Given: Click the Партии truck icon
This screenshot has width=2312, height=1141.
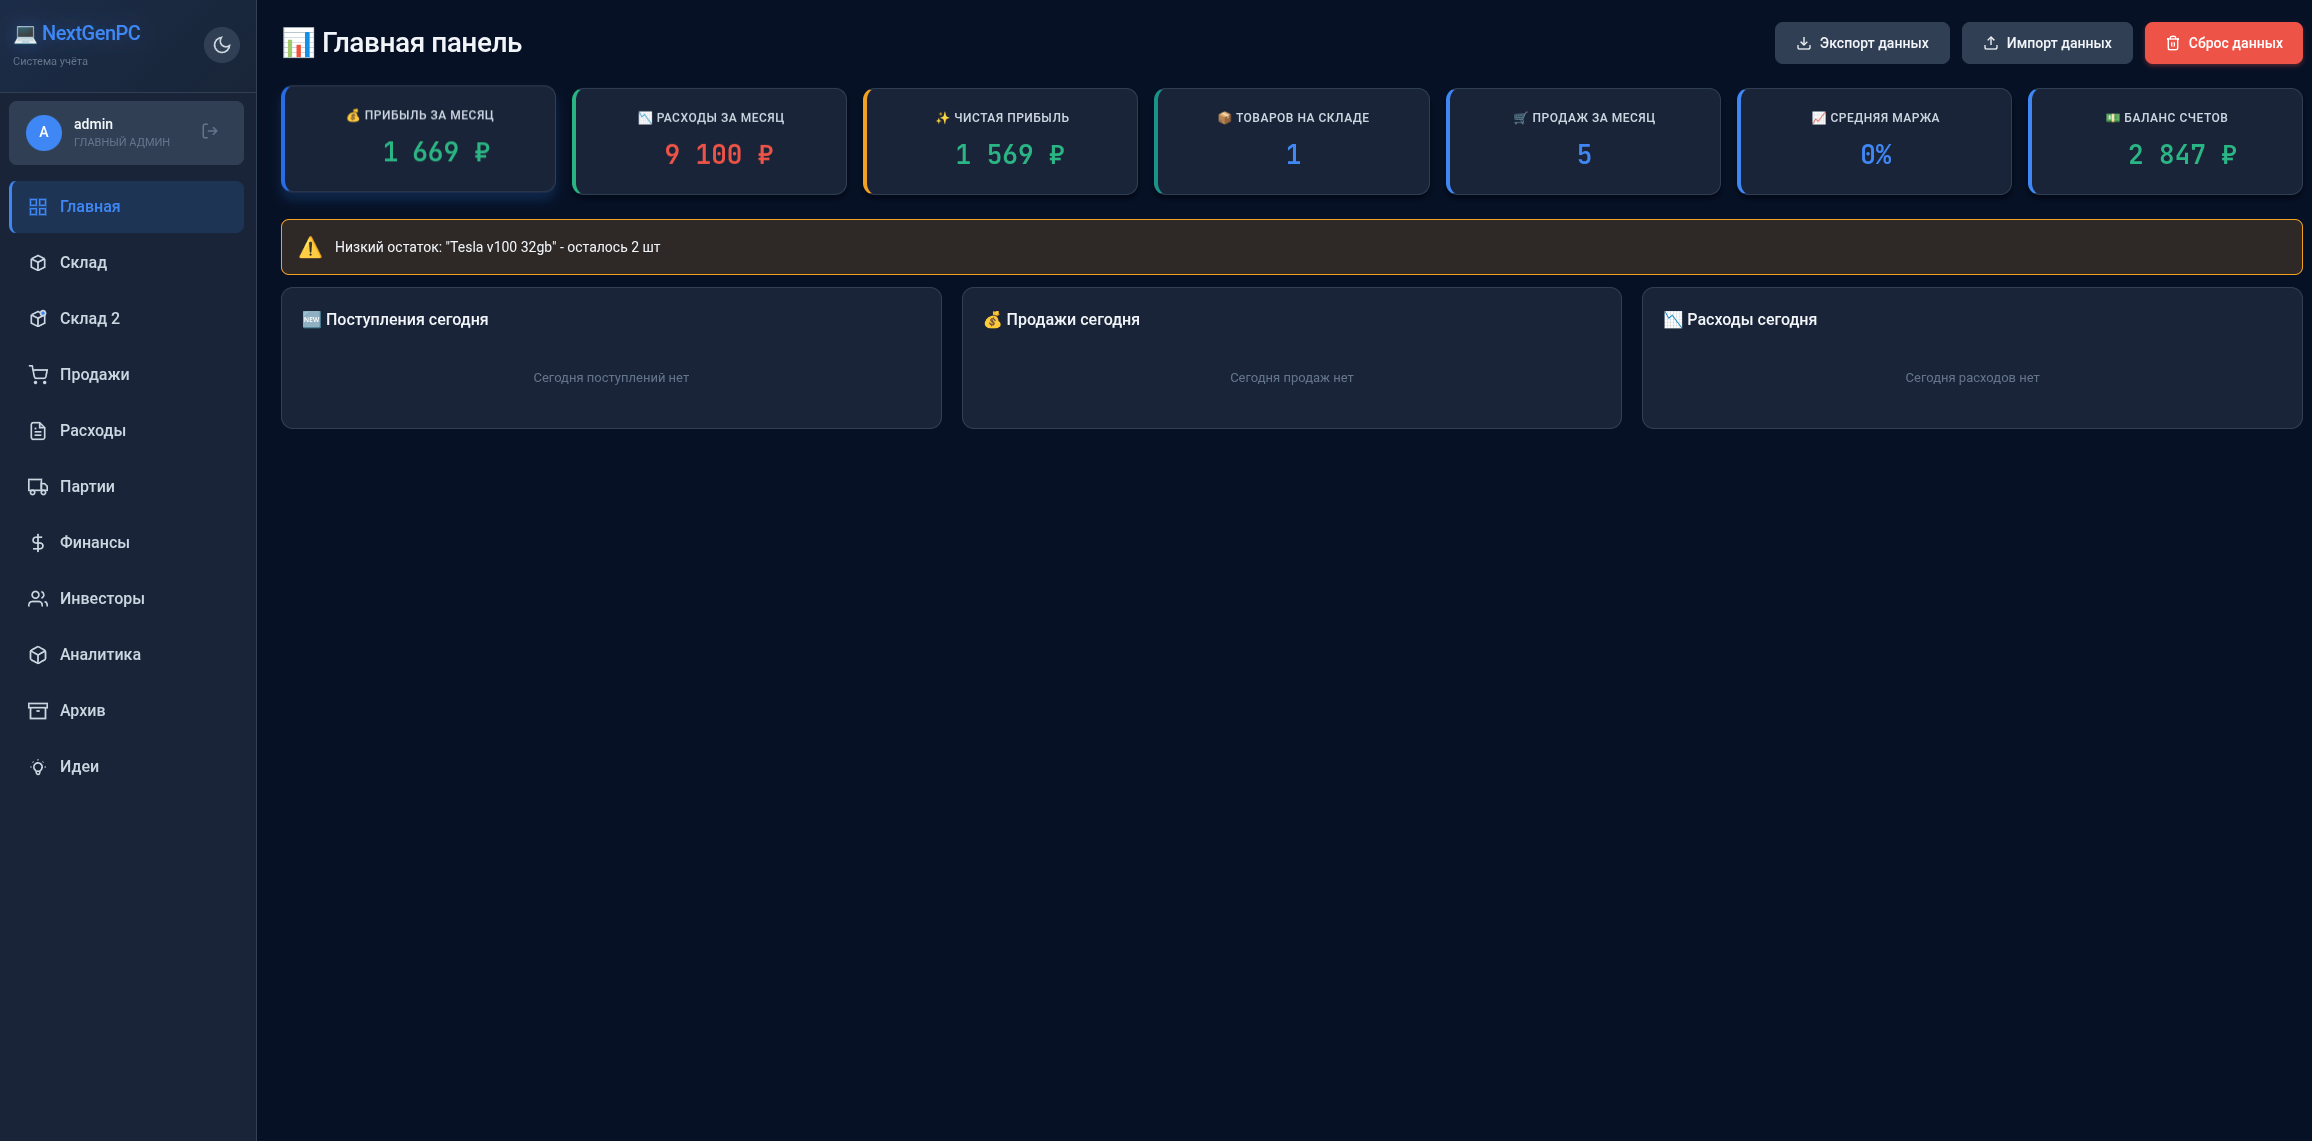Looking at the screenshot, I should pos(38,487).
